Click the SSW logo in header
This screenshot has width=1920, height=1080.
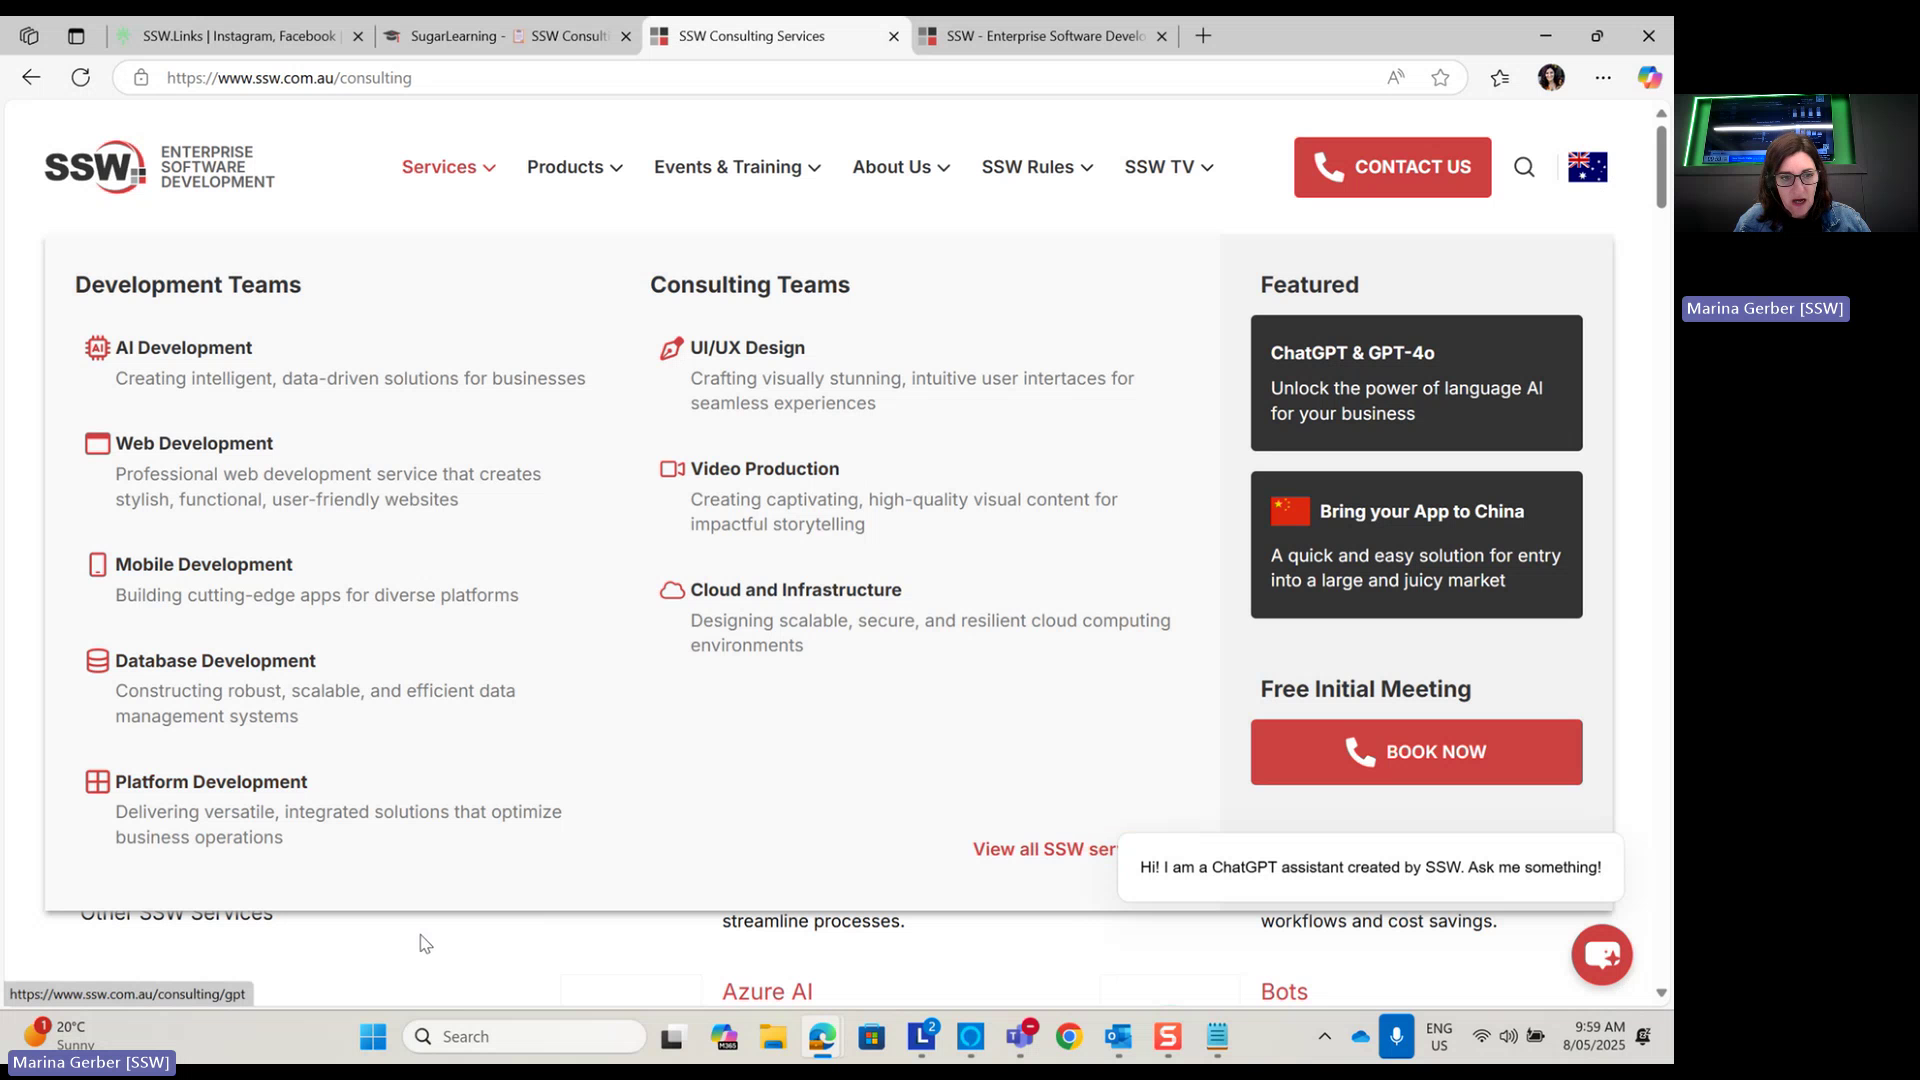[x=159, y=167]
